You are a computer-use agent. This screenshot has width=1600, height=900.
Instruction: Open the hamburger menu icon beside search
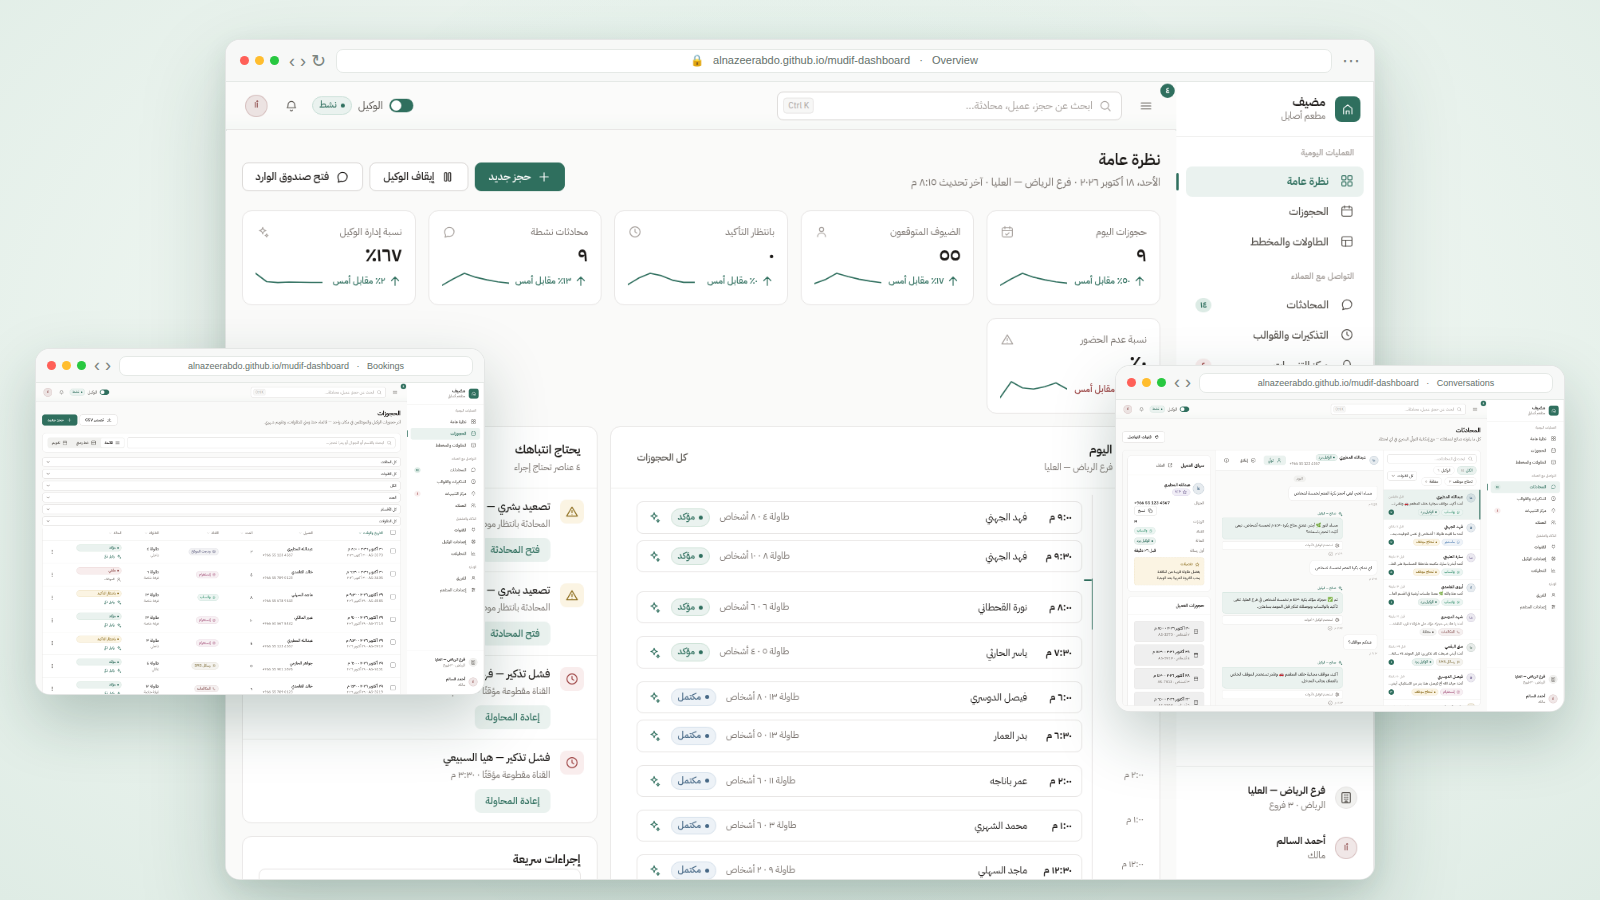(x=1146, y=106)
